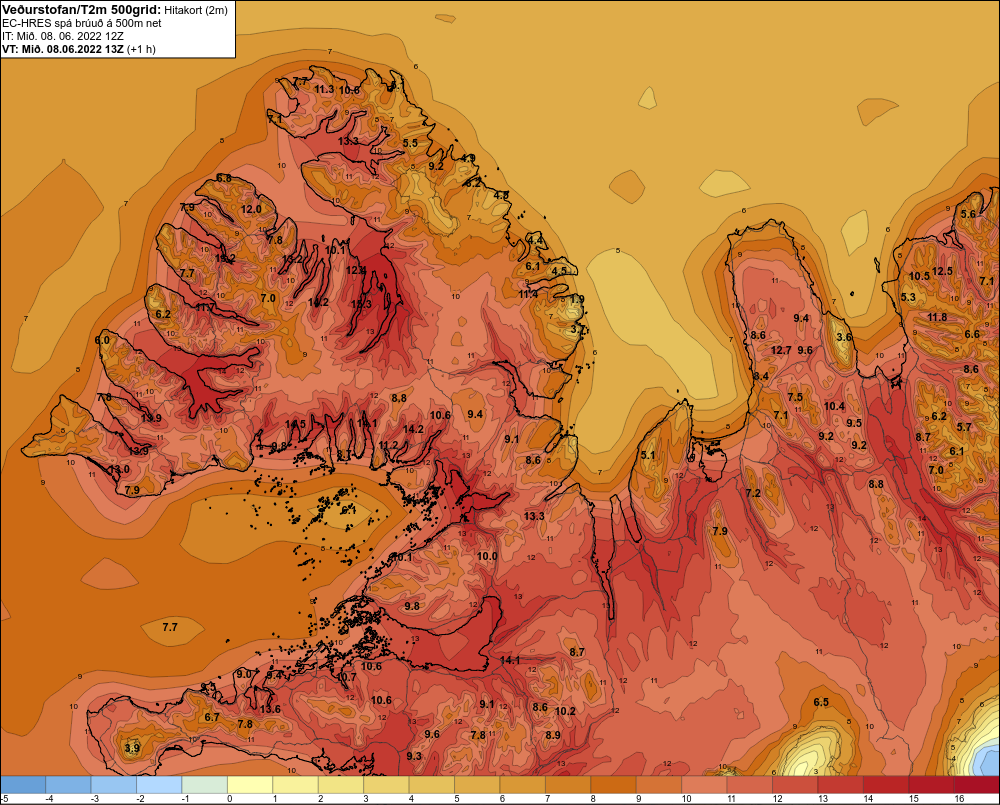Click the station temperature value 10.7
The height and width of the screenshot is (805, 1000).
click(x=346, y=677)
